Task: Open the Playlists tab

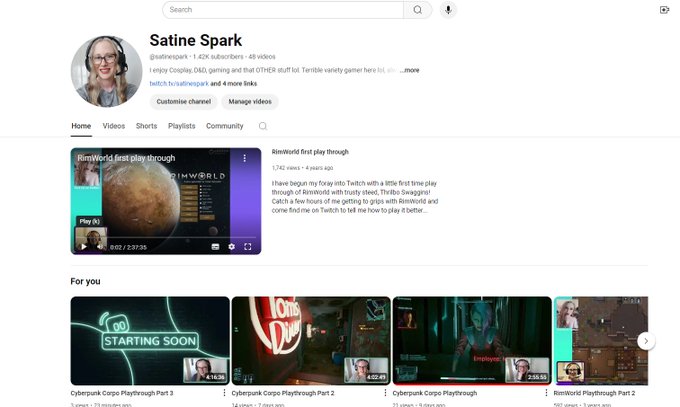Action: coord(182,126)
